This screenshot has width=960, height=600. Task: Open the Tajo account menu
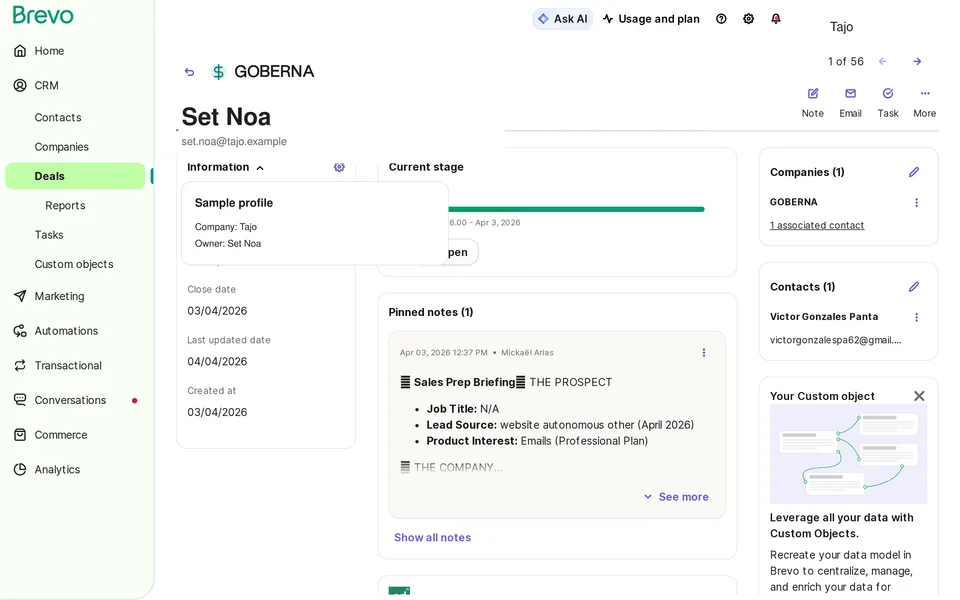point(841,26)
